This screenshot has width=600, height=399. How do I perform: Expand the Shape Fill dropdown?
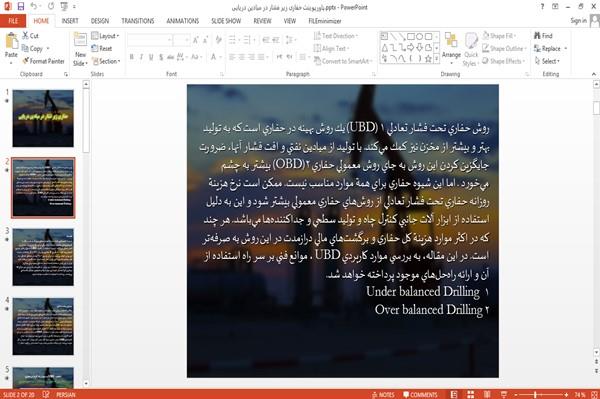[499, 36]
